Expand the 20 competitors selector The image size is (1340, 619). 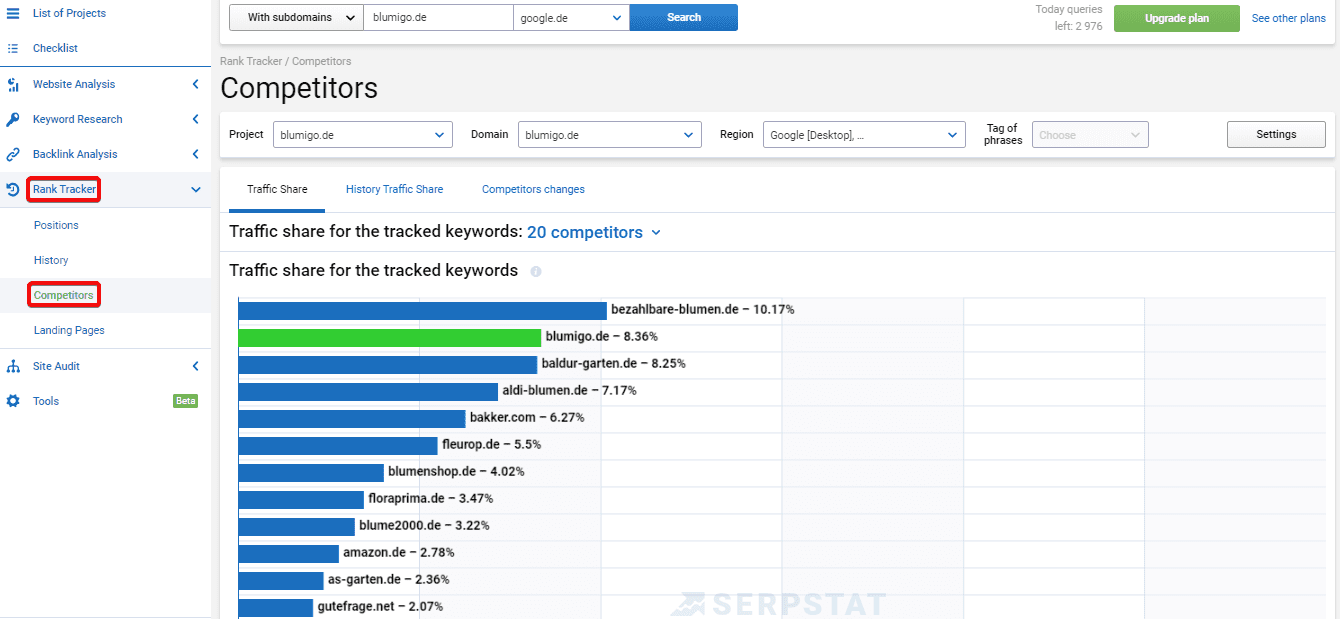(594, 232)
